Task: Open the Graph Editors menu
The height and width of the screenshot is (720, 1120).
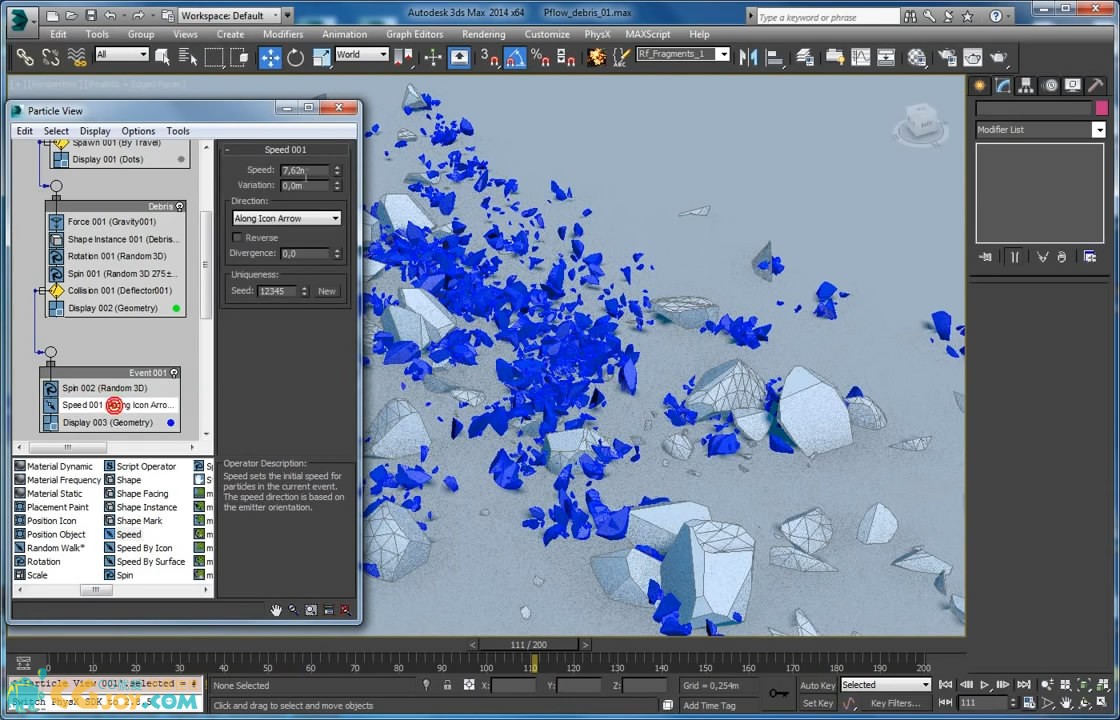Action: (x=414, y=34)
